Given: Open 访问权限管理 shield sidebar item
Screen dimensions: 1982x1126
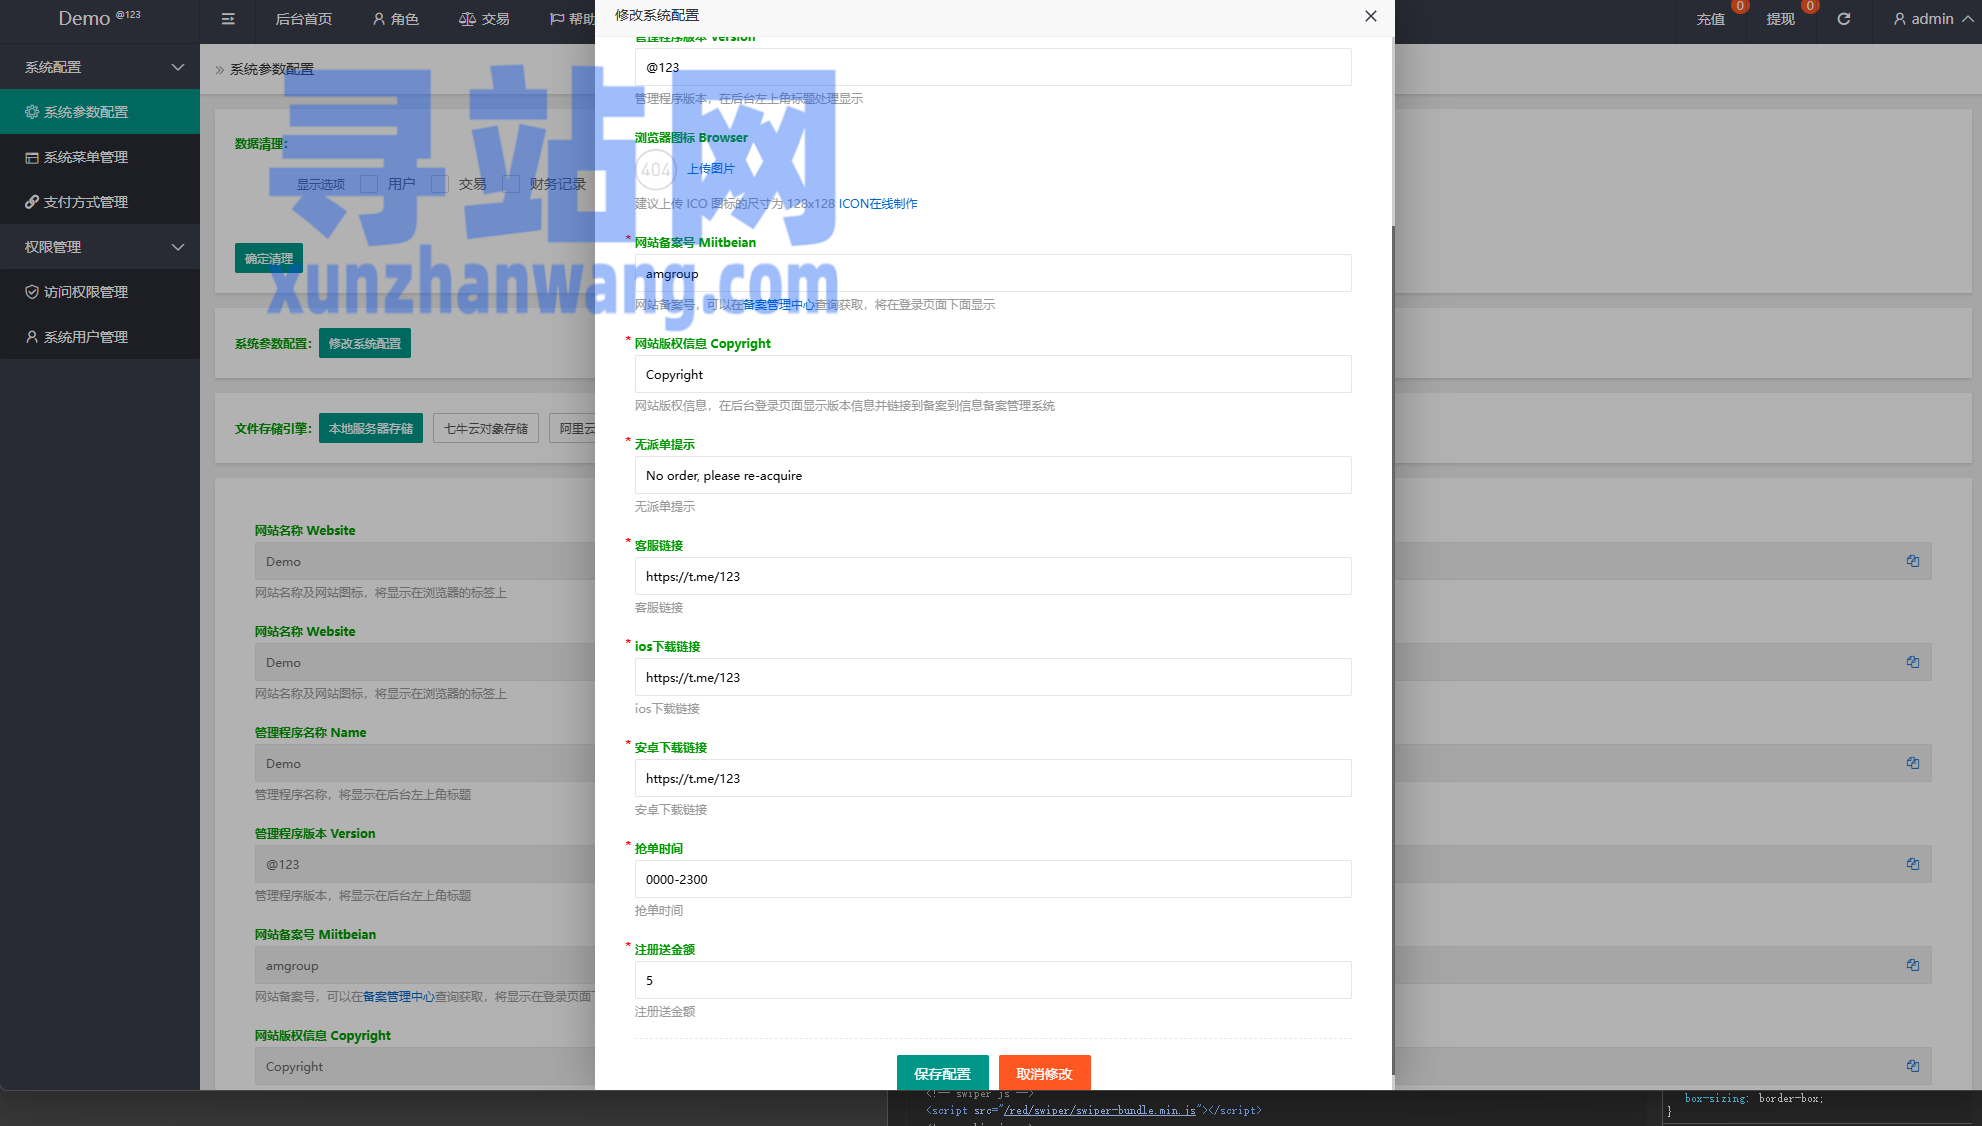Looking at the screenshot, I should [x=86, y=292].
